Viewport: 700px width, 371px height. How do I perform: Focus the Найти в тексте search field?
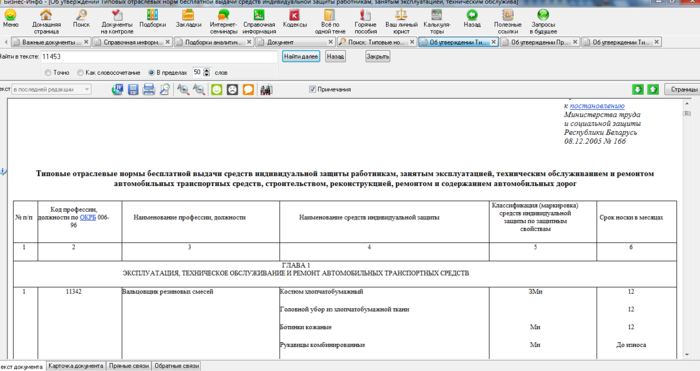(x=158, y=57)
